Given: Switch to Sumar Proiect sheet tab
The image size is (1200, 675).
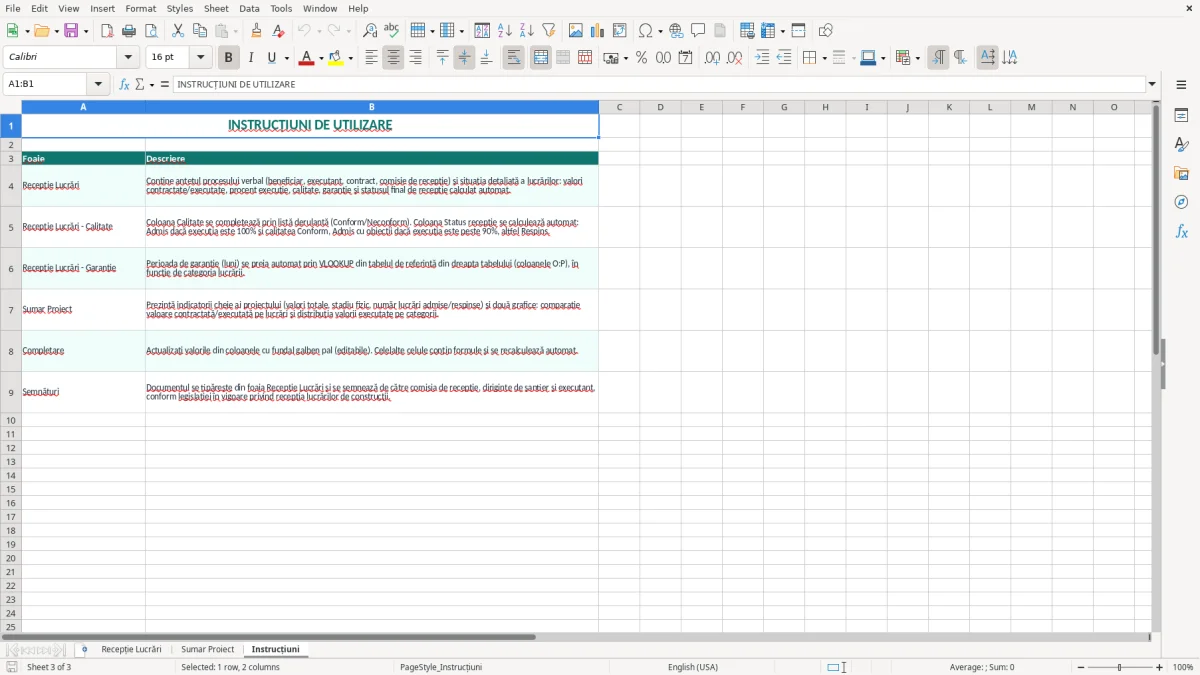Looking at the screenshot, I should pyautogui.click(x=207, y=650).
